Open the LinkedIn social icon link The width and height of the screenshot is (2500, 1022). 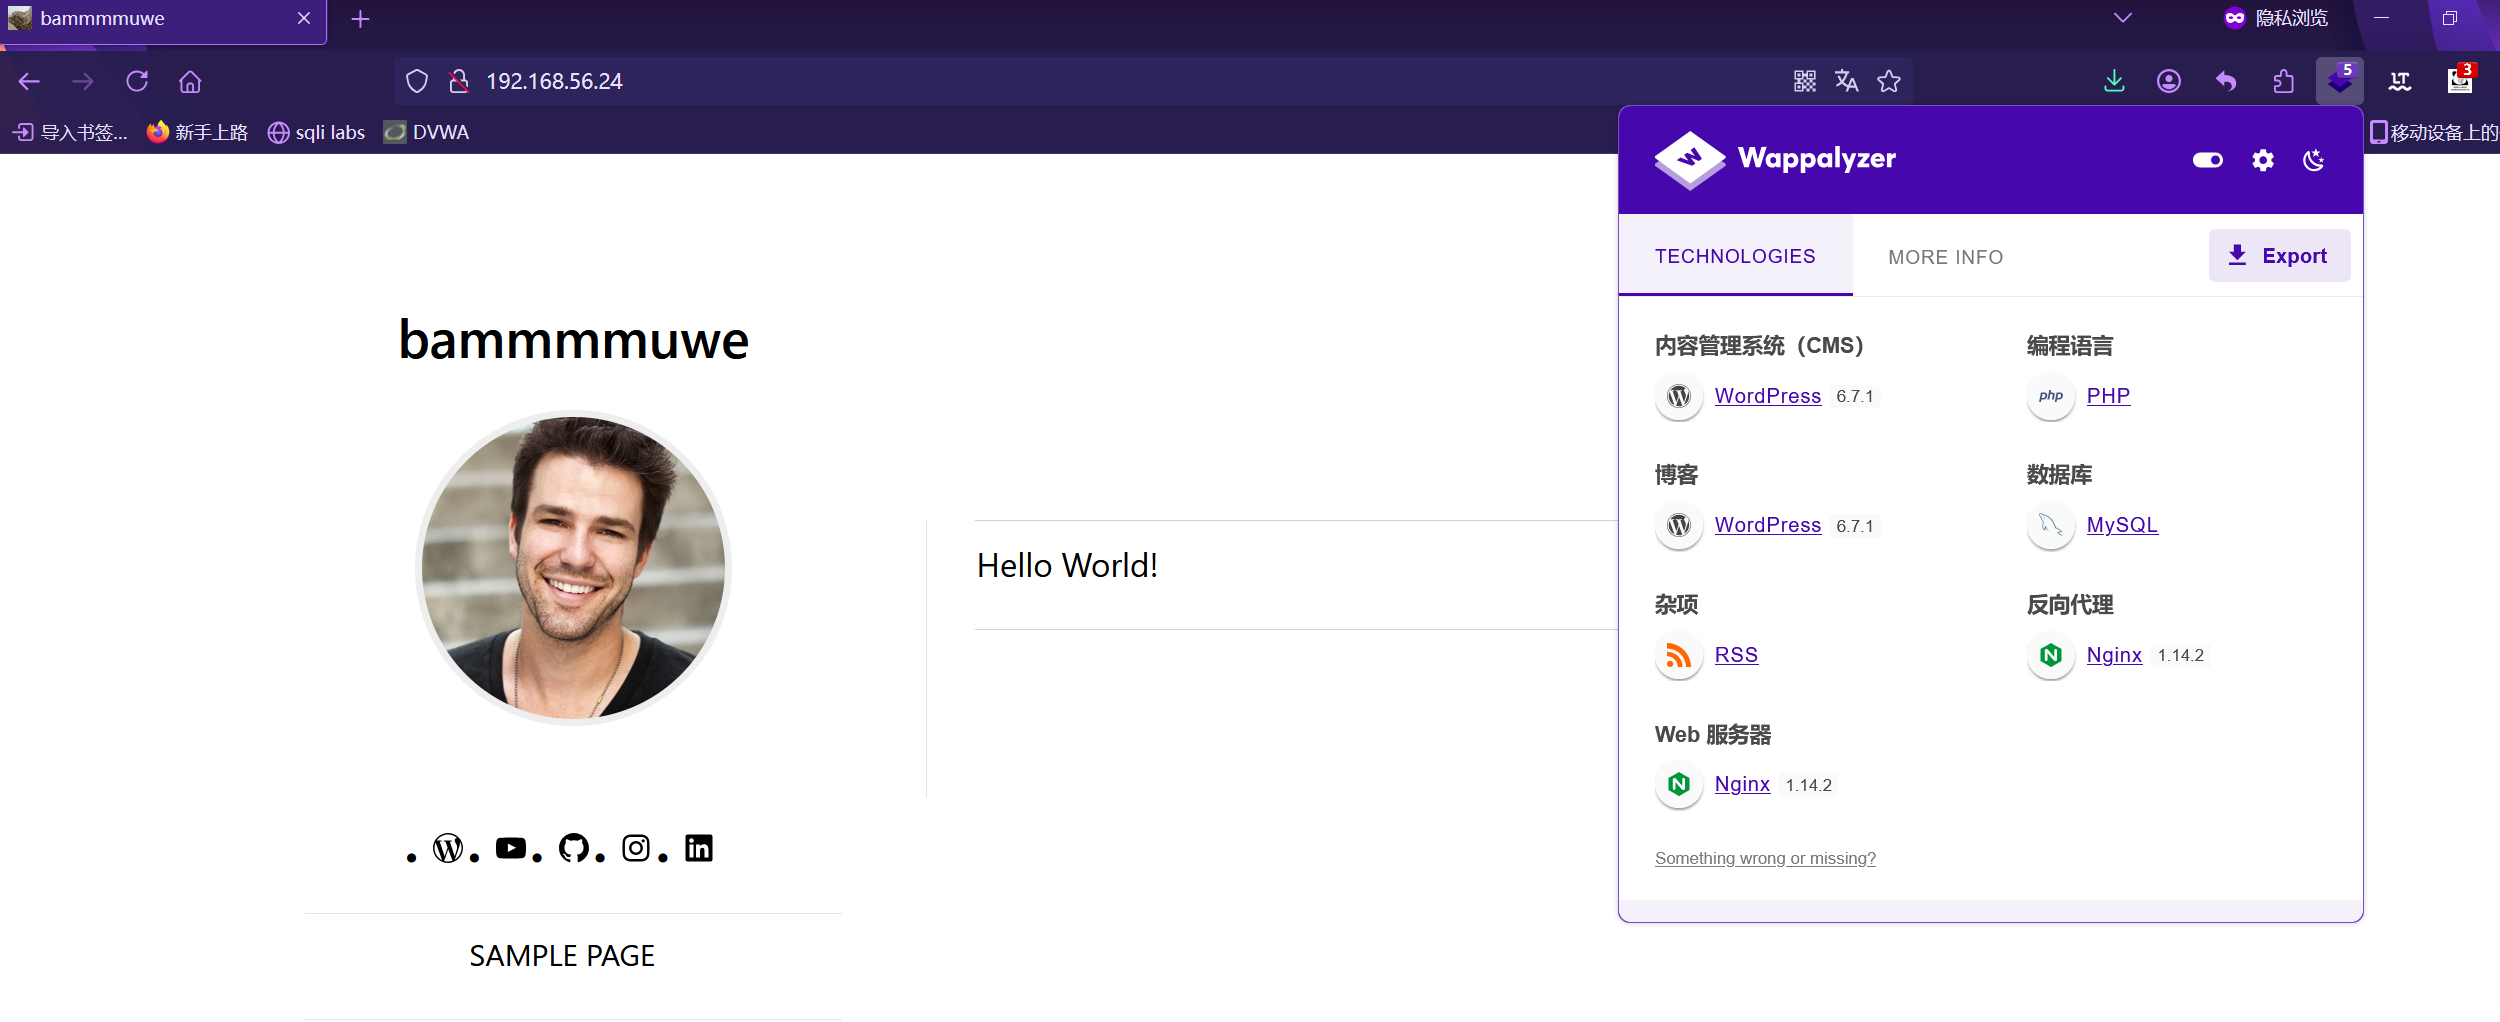699,848
